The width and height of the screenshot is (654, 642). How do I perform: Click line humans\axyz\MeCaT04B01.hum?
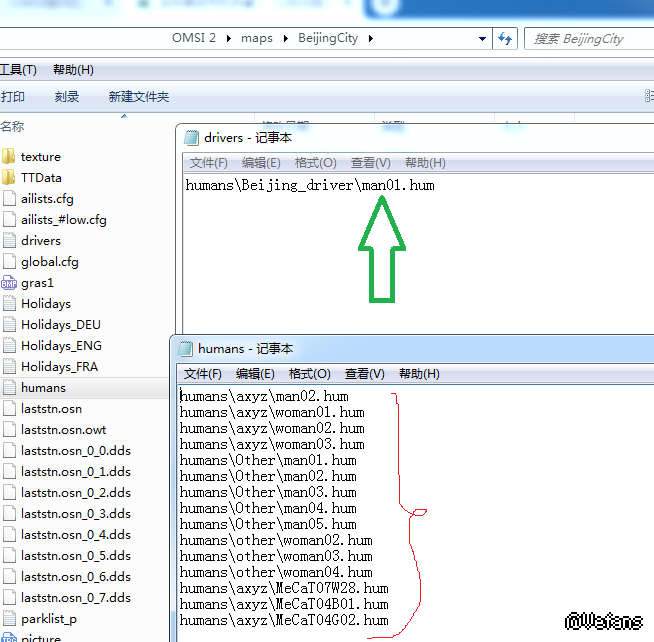coord(284,604)
